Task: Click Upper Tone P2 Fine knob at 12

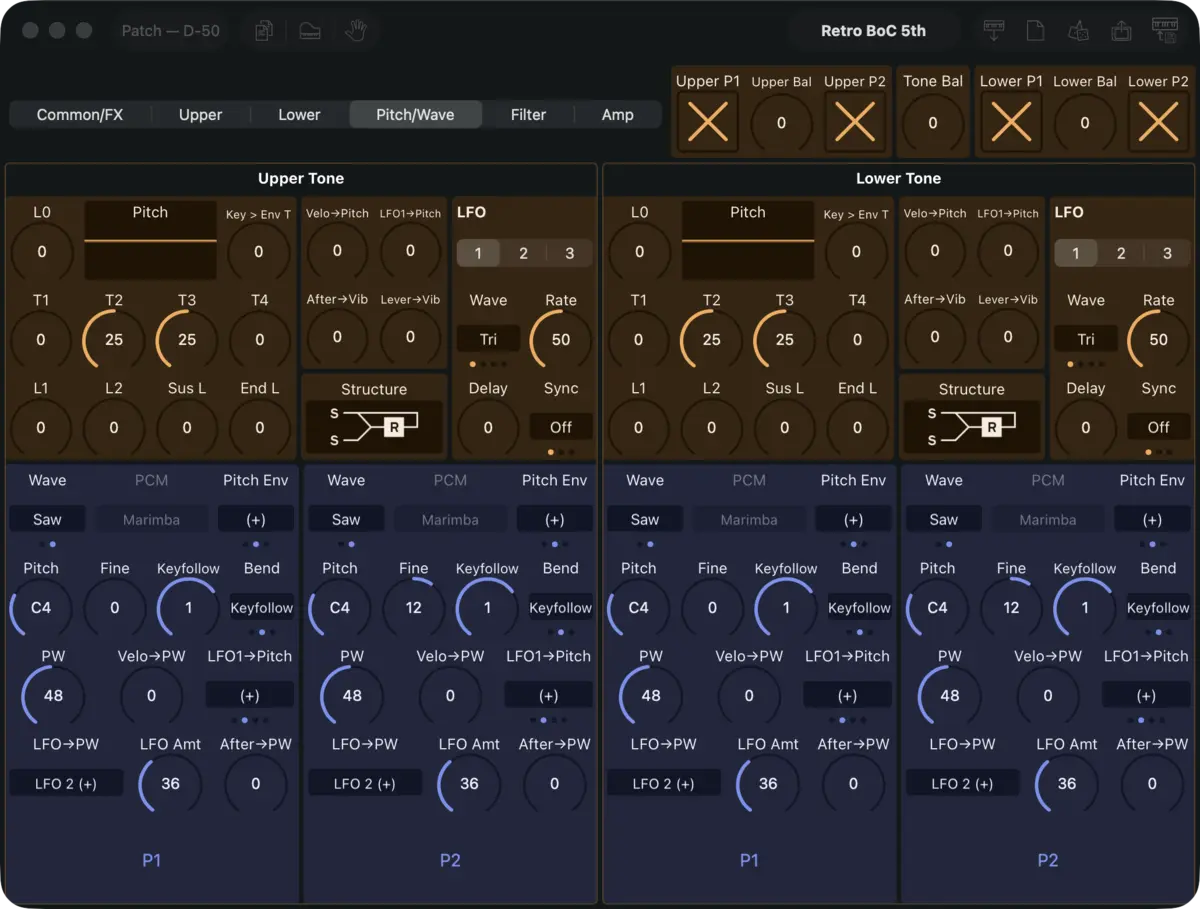Action: [x=413, y=607]
